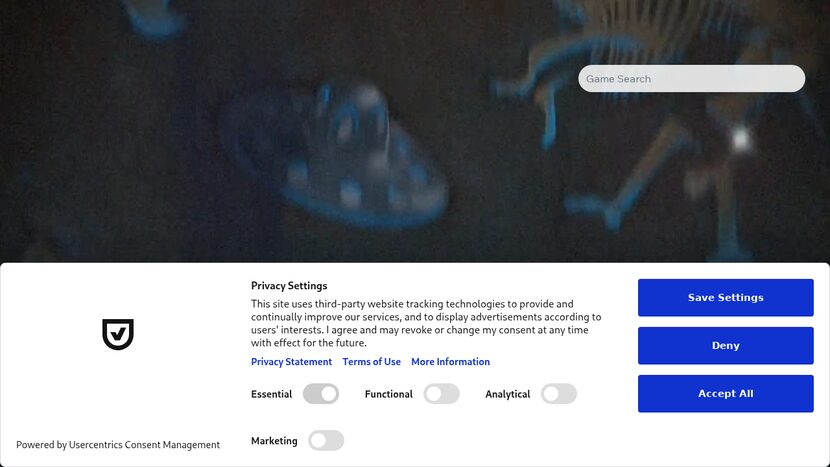
Task: Enable the Marketing cookies switch
Action: pyautogui.click(x=326, y=441)
